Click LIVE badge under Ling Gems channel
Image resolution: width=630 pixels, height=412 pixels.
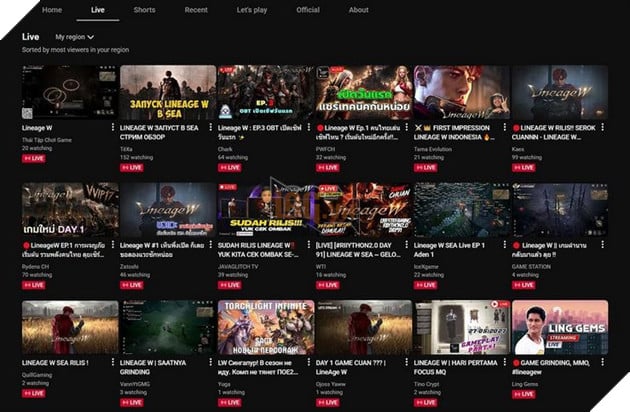pyautogui.click(x=524, y=394)
